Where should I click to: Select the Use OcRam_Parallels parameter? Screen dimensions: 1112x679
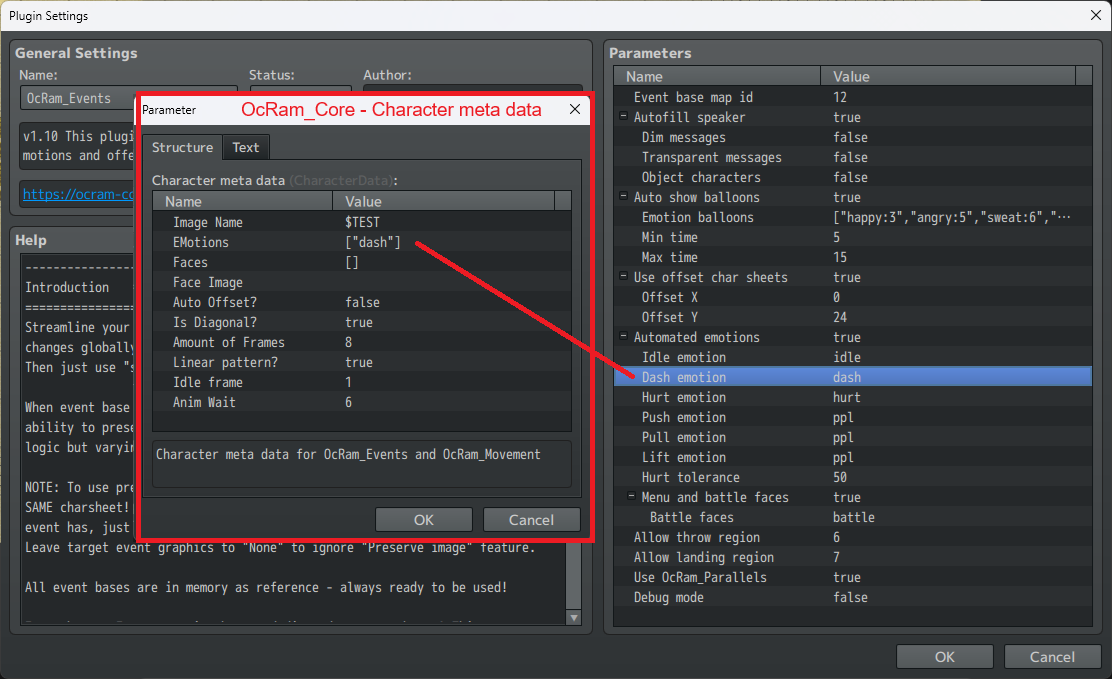[x=852, y=577]
